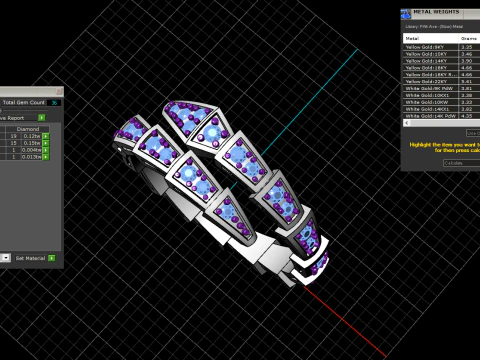The image size is (480, 360).
Task: Click the green arrow on the 0.15tw row
Action: point(46,143)
